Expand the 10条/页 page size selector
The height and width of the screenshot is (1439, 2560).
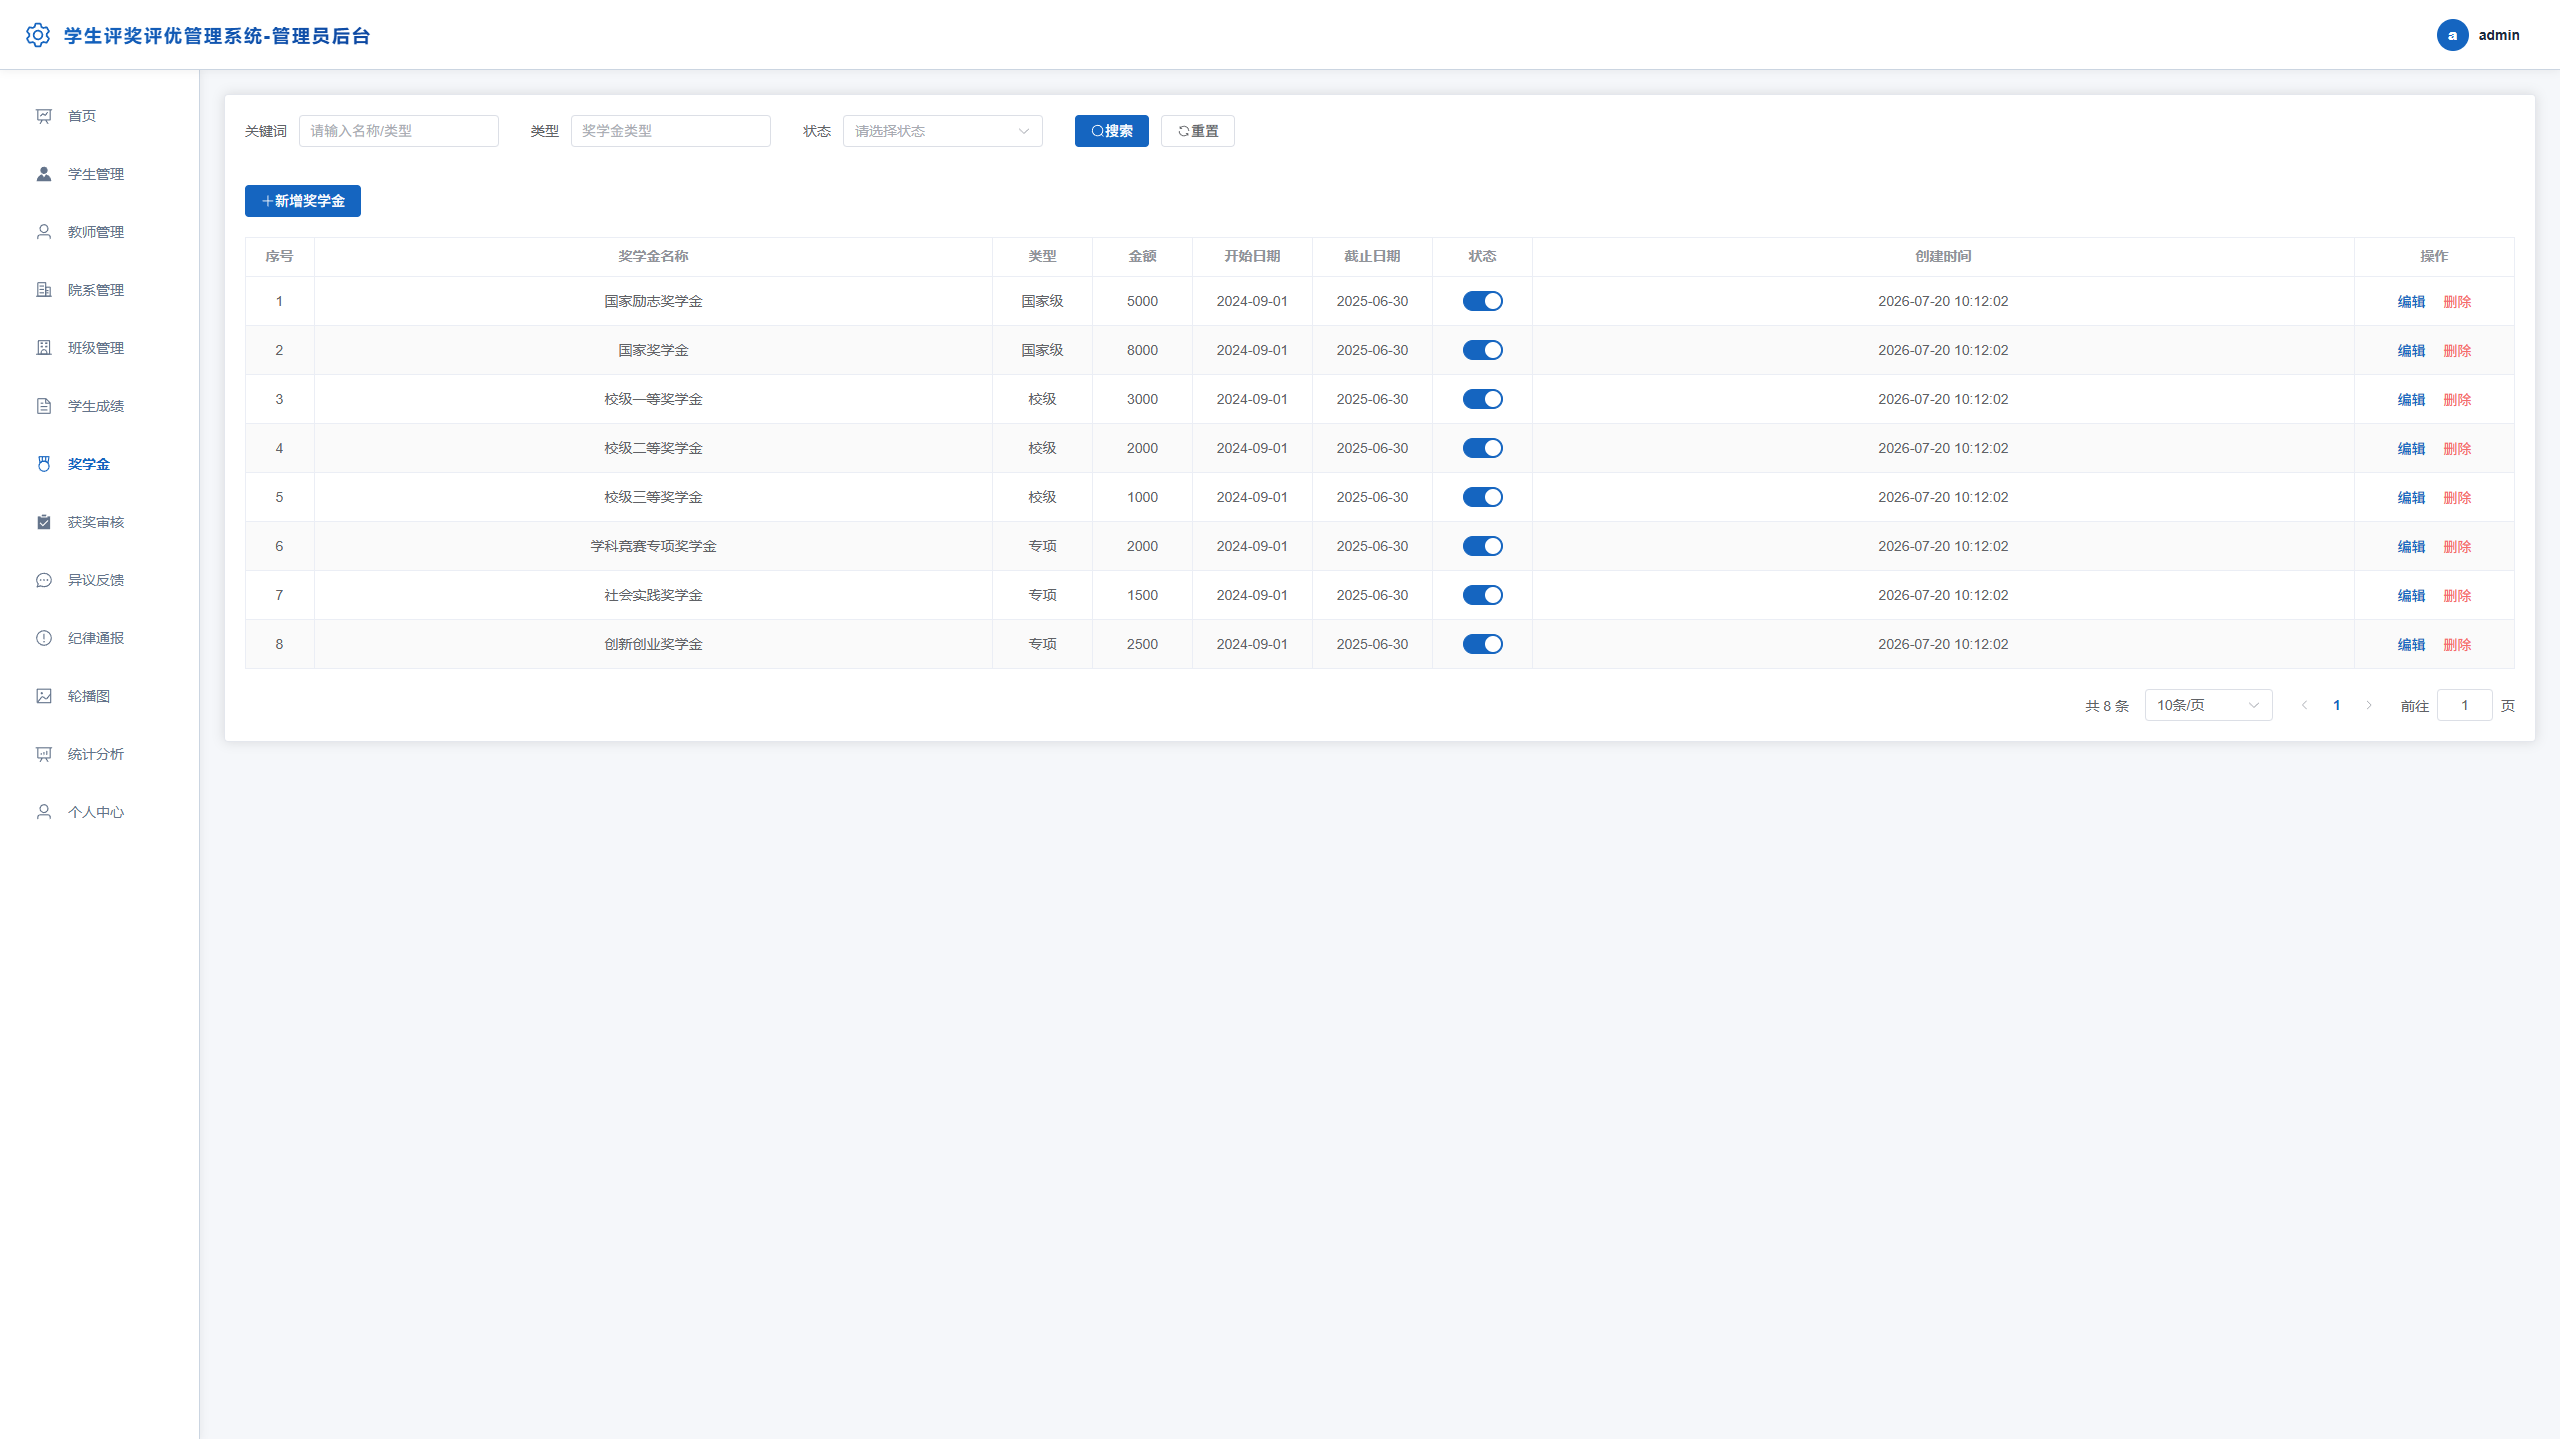coord(2208,705)
